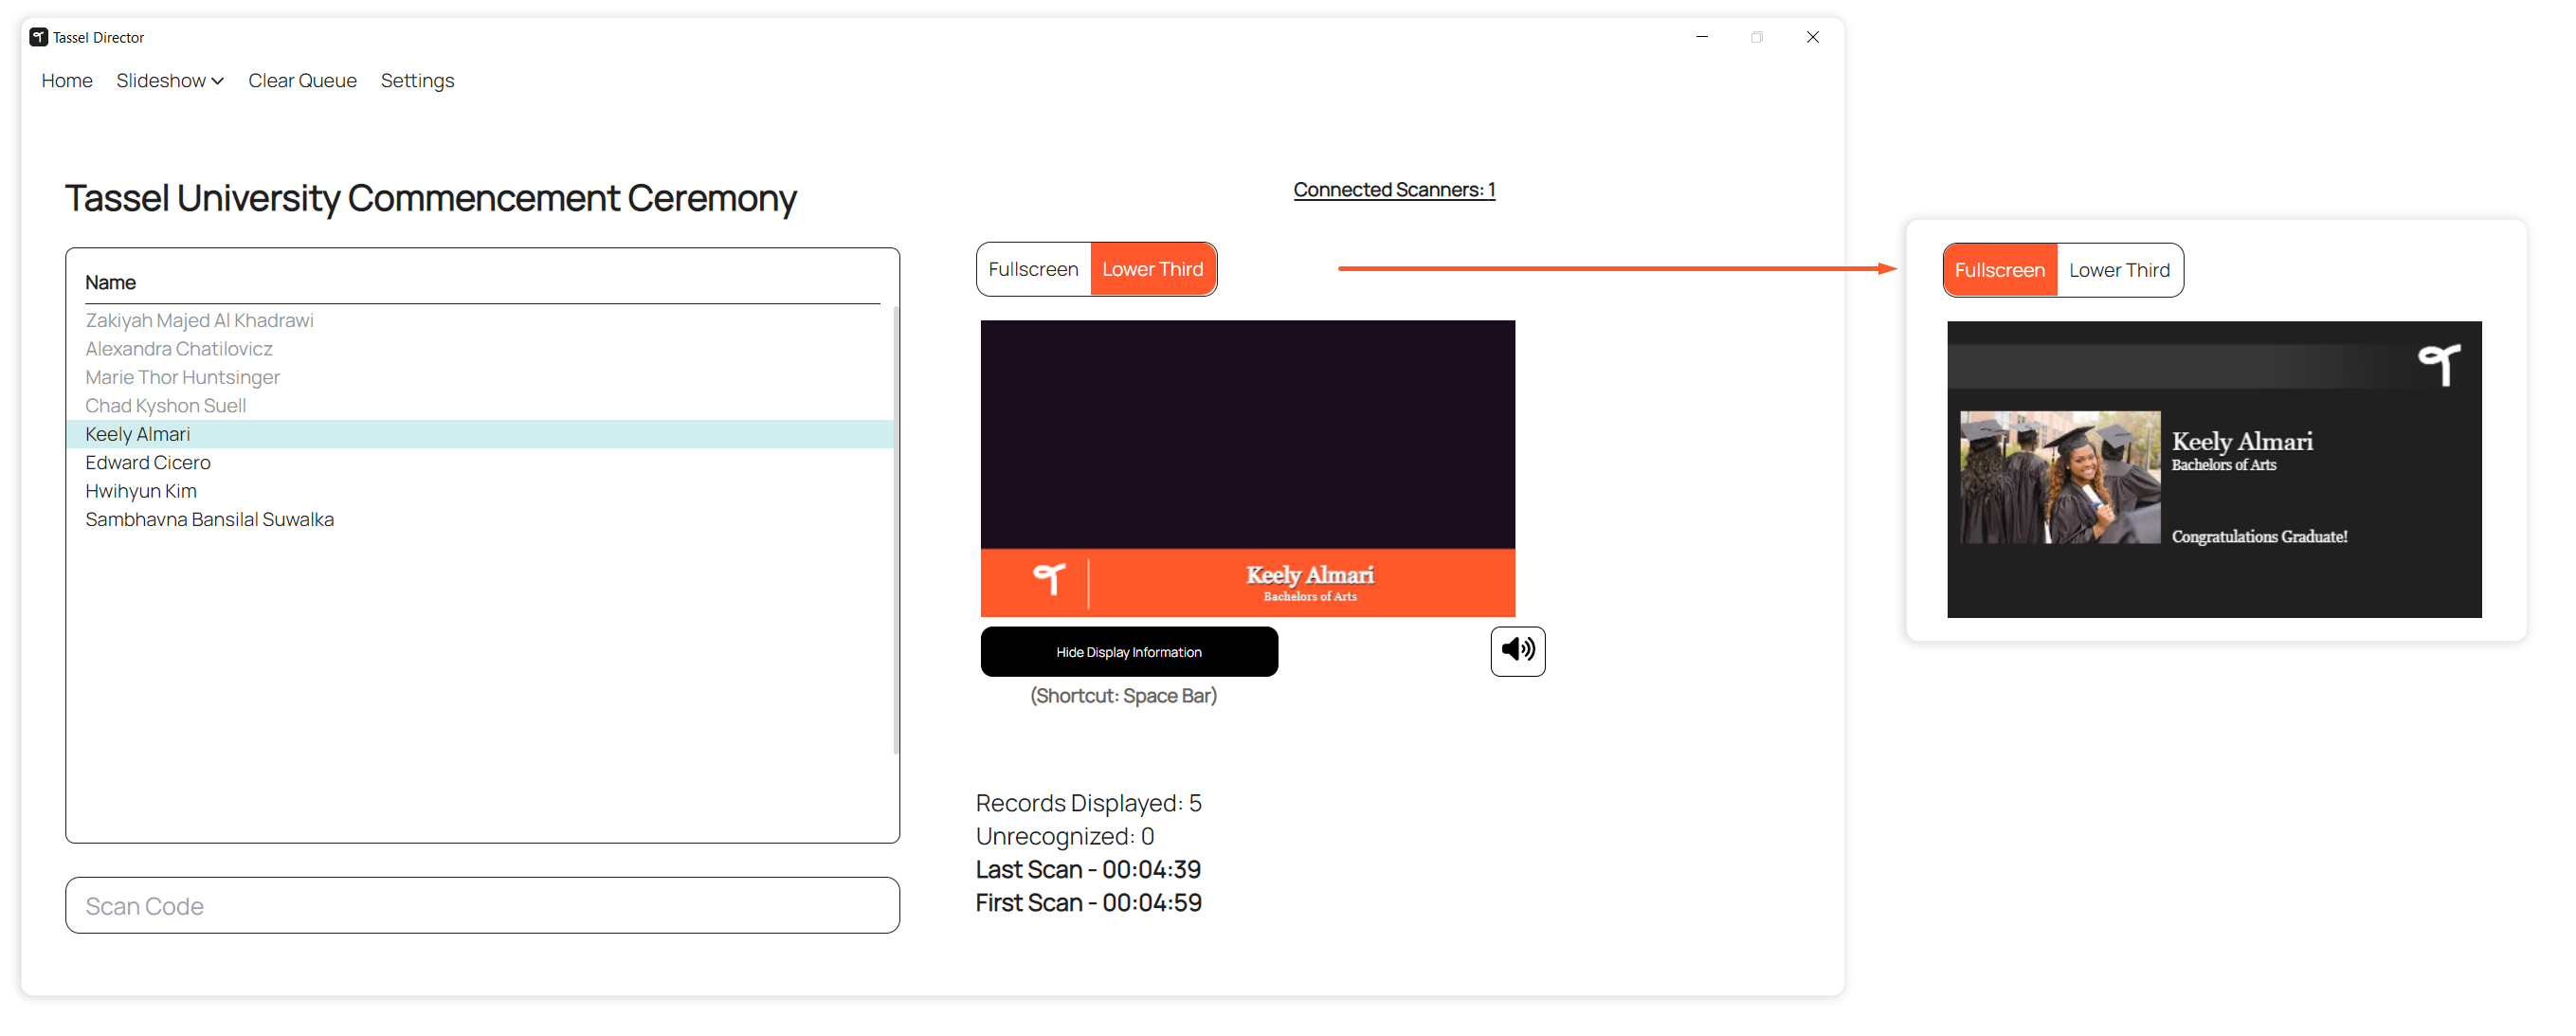Expand the Slideshow dropdown menu
Screen dimensions: 2576x1036
[x=171, y=81]
